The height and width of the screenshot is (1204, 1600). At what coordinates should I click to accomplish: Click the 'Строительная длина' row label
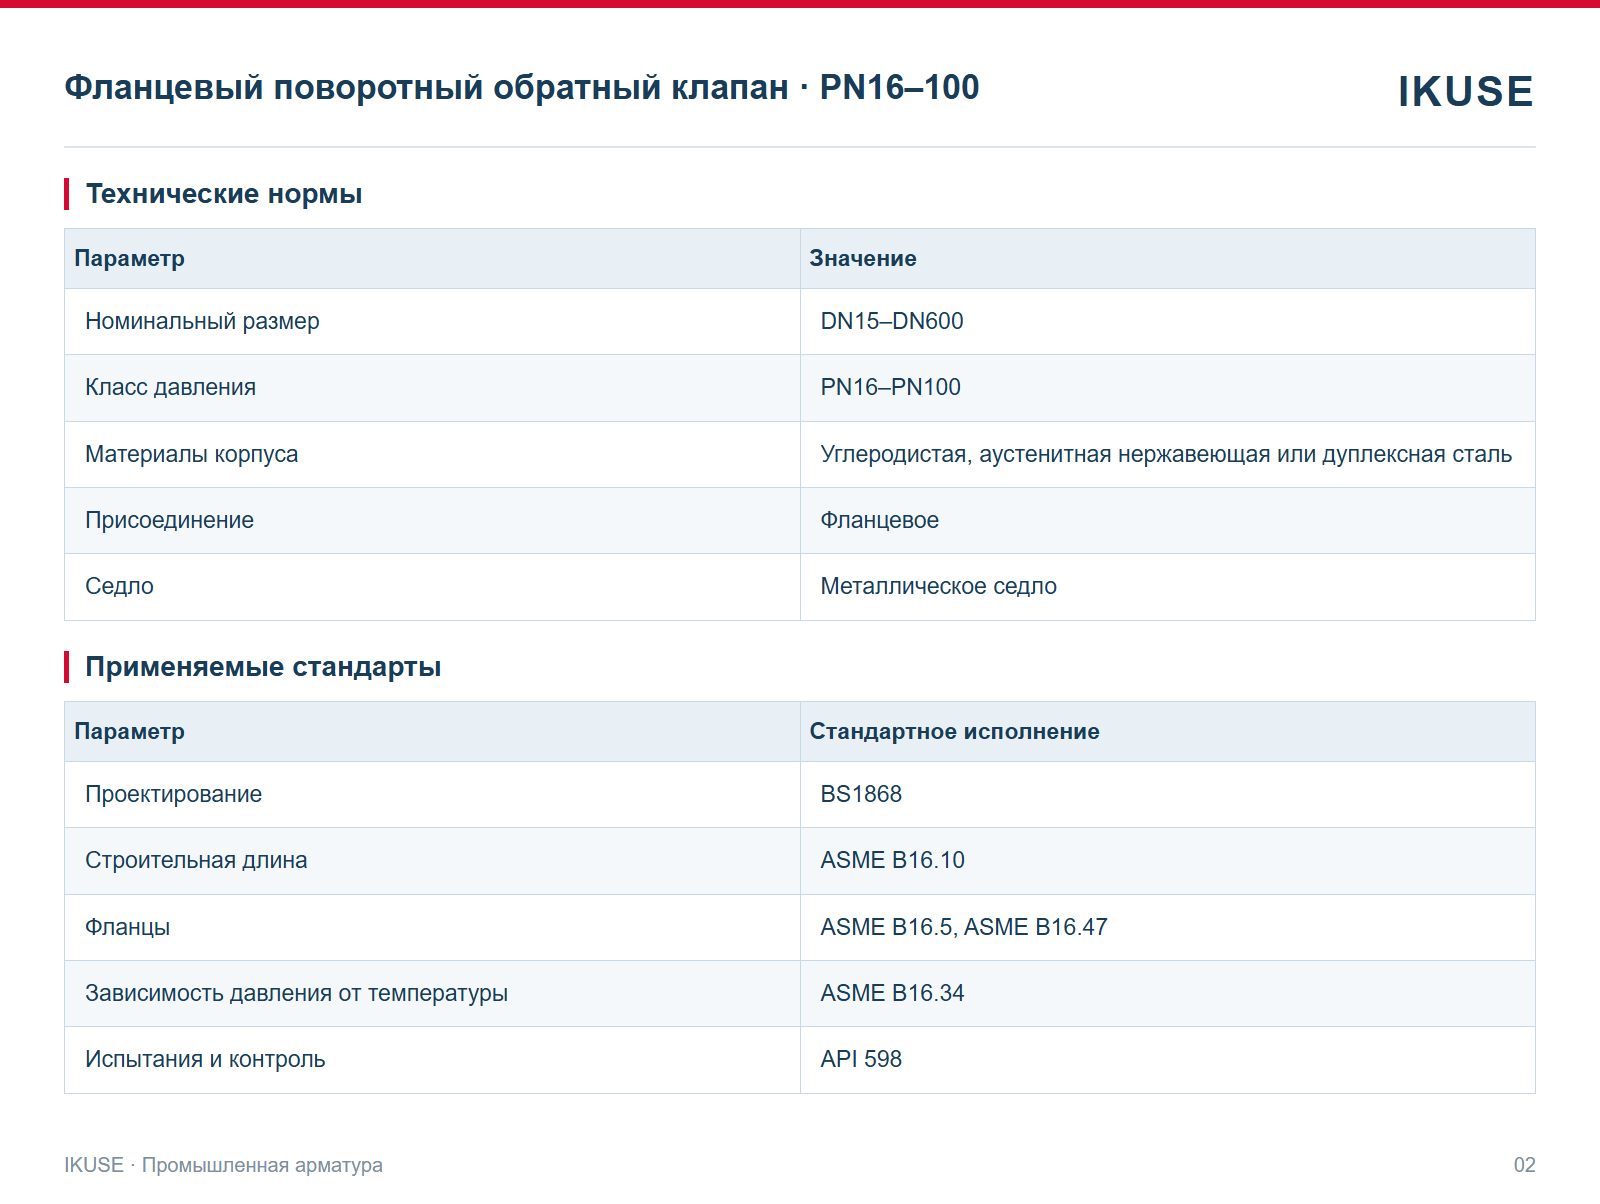(196, 860)
